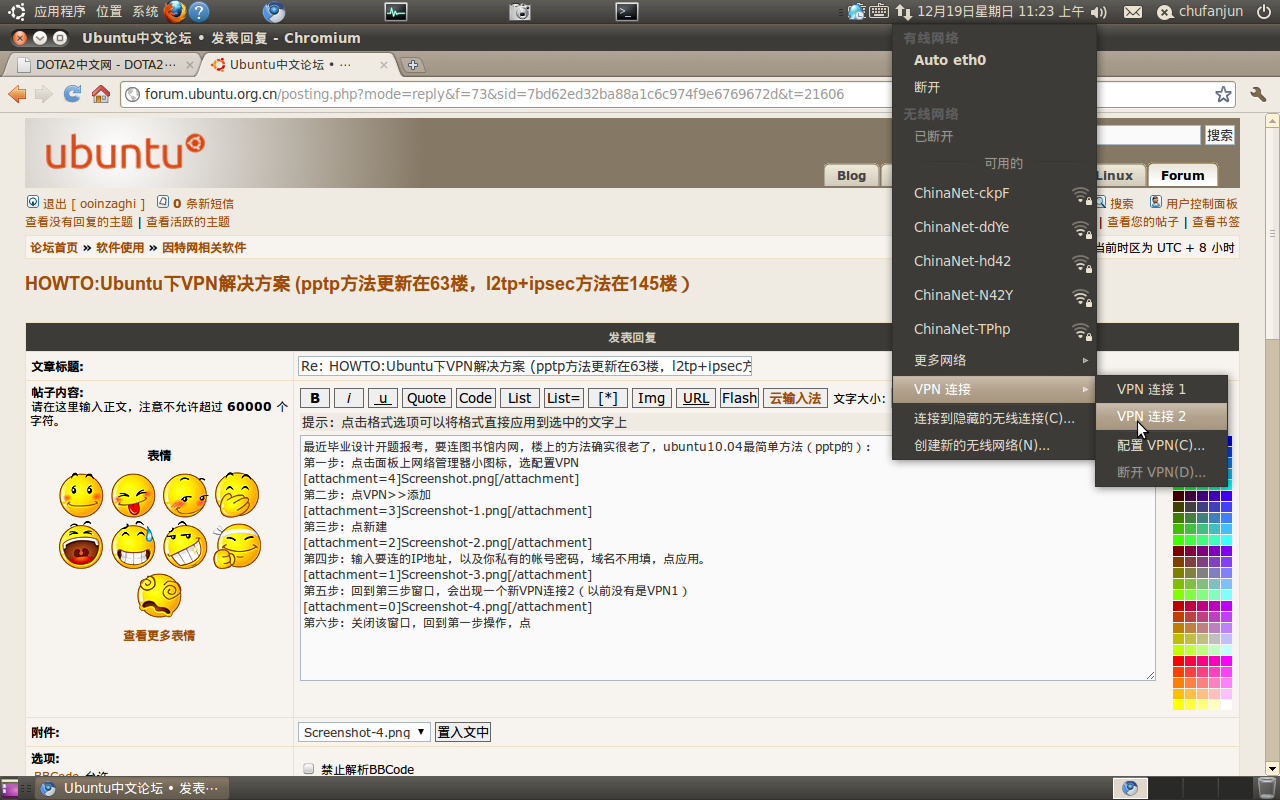
Task: Connect to the ChinaNet-N42Y network
Action: (995, 295)
